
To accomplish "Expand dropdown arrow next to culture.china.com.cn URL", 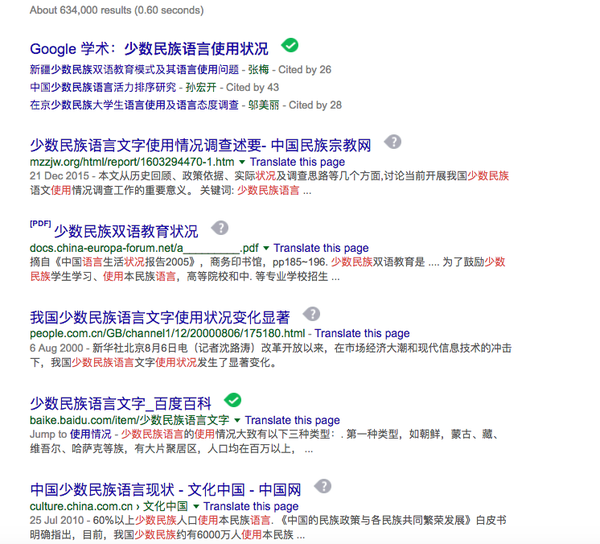I will (196, 506).
